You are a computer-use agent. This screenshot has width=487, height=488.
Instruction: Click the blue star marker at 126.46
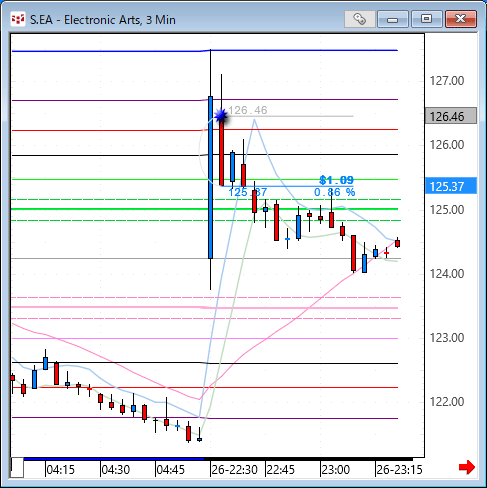coord(221,116)
